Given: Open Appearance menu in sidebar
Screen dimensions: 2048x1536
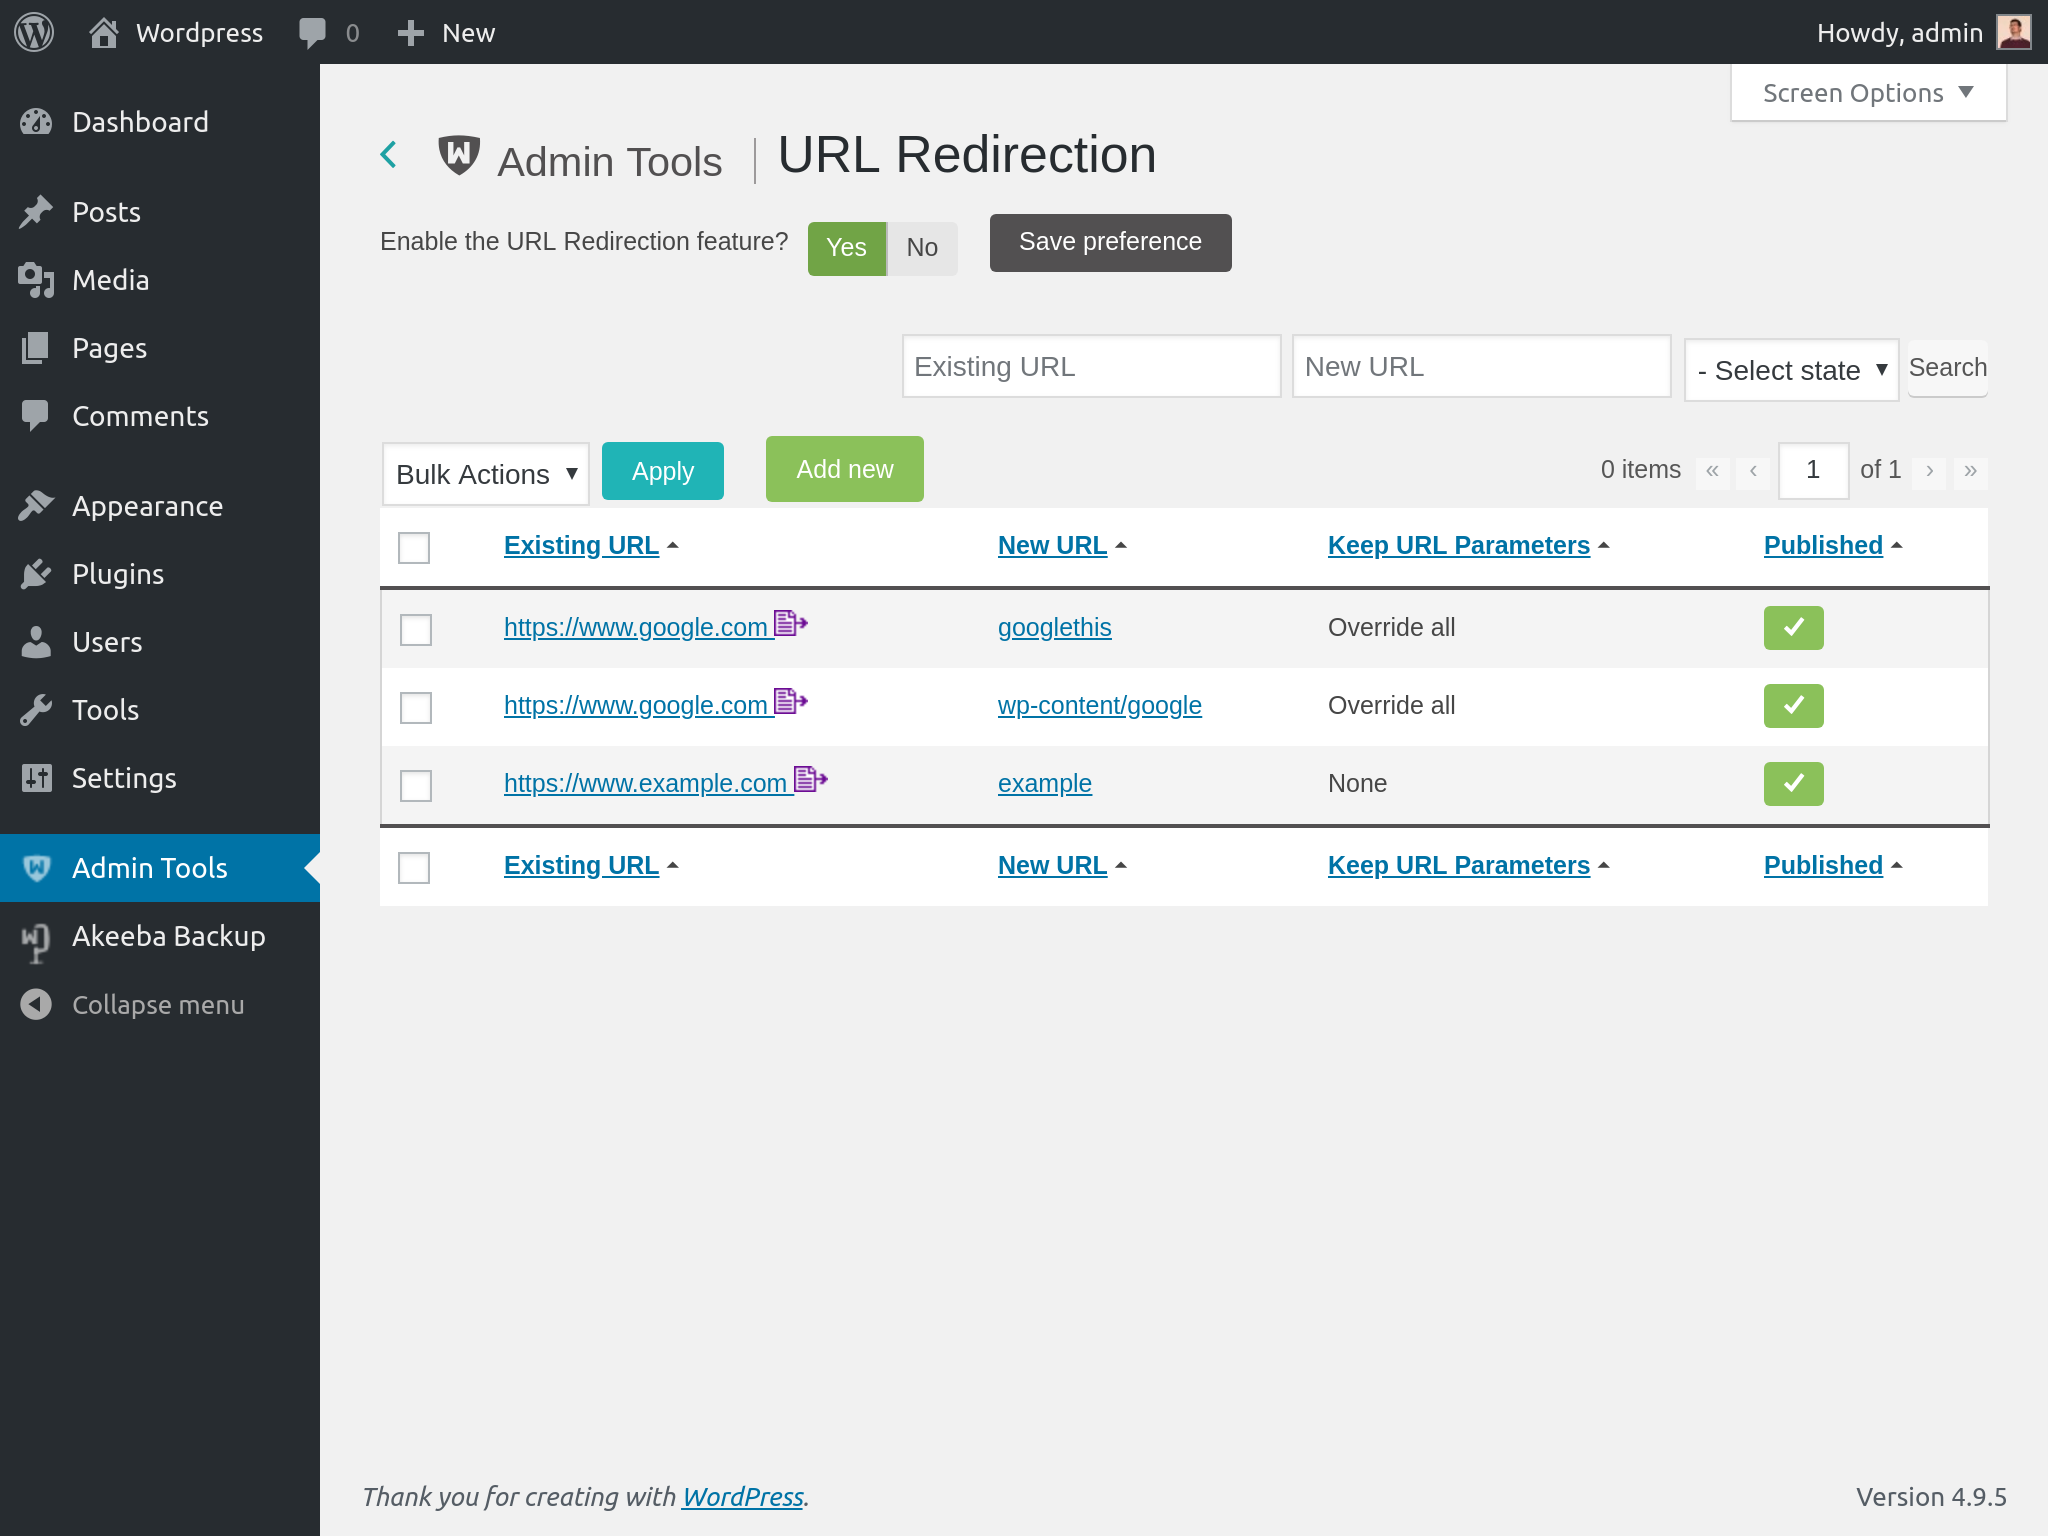Looking at the screenshot, I should [160, 506].
